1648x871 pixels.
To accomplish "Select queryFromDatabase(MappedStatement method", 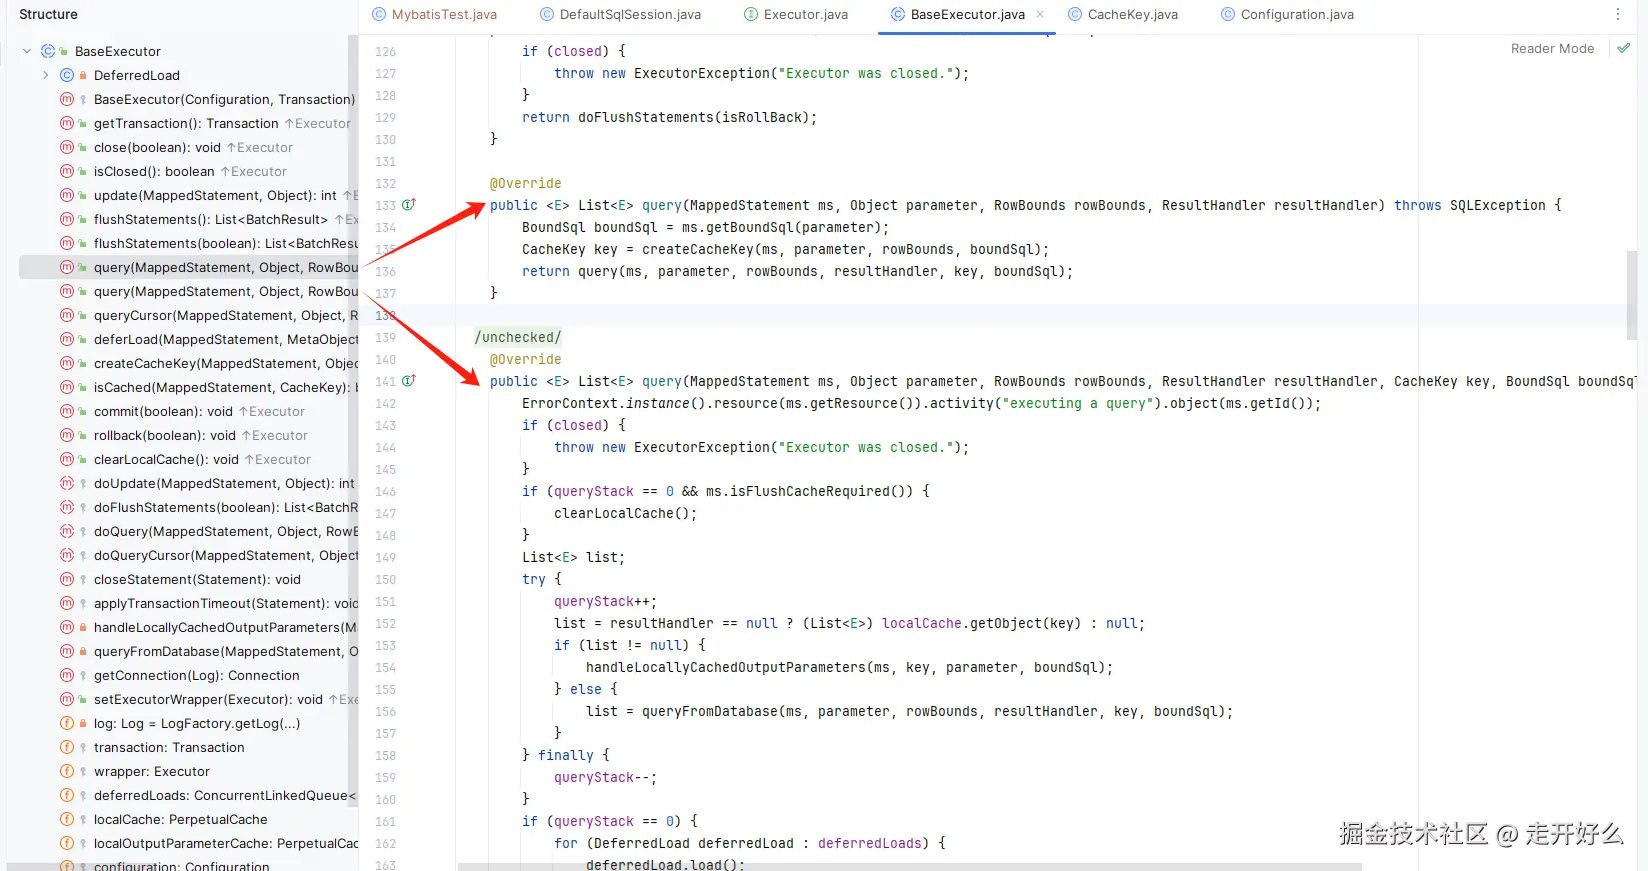I will [225, 651].
